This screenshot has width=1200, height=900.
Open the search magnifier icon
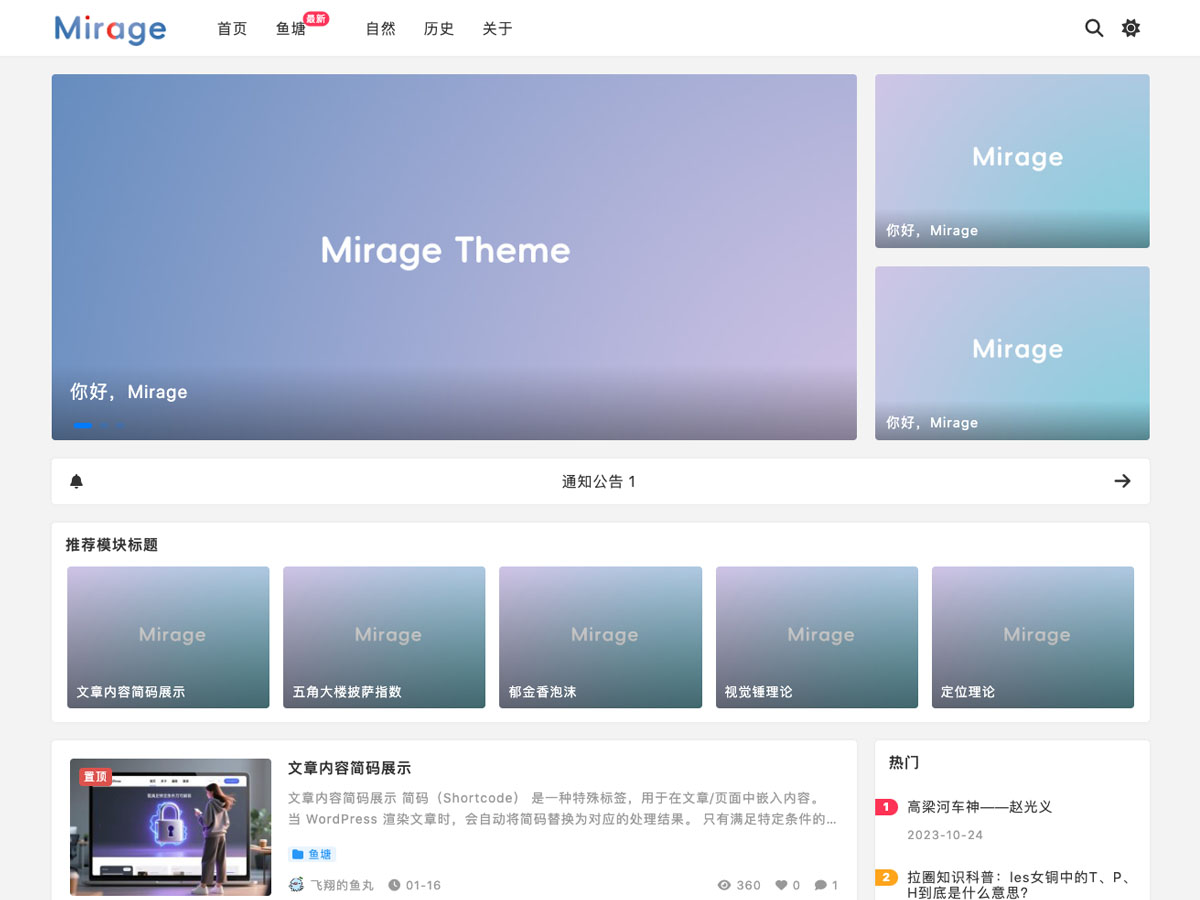click(1094, 28)
